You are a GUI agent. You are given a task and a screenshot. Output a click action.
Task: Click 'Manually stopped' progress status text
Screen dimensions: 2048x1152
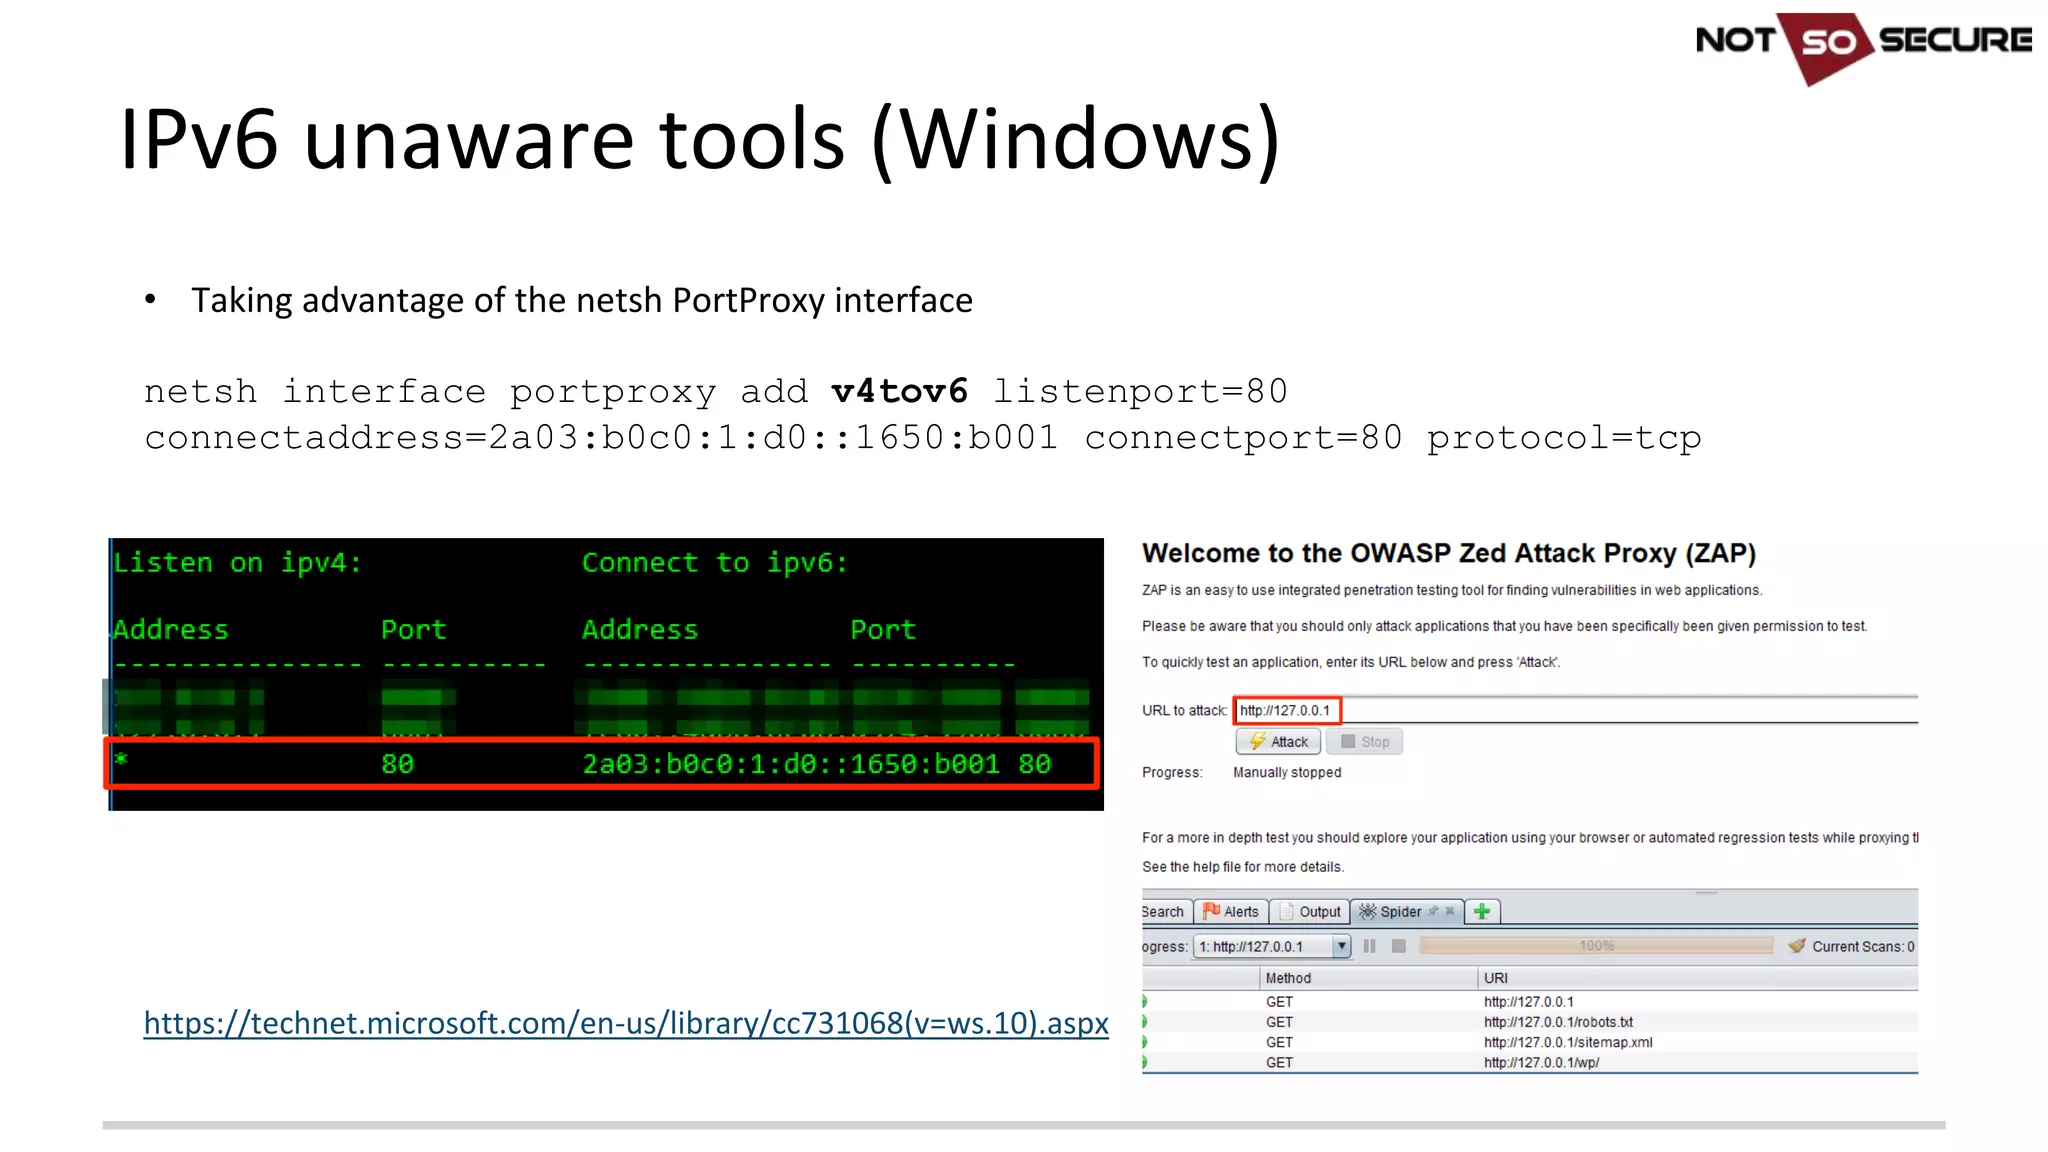click(x=1287, y=772)
